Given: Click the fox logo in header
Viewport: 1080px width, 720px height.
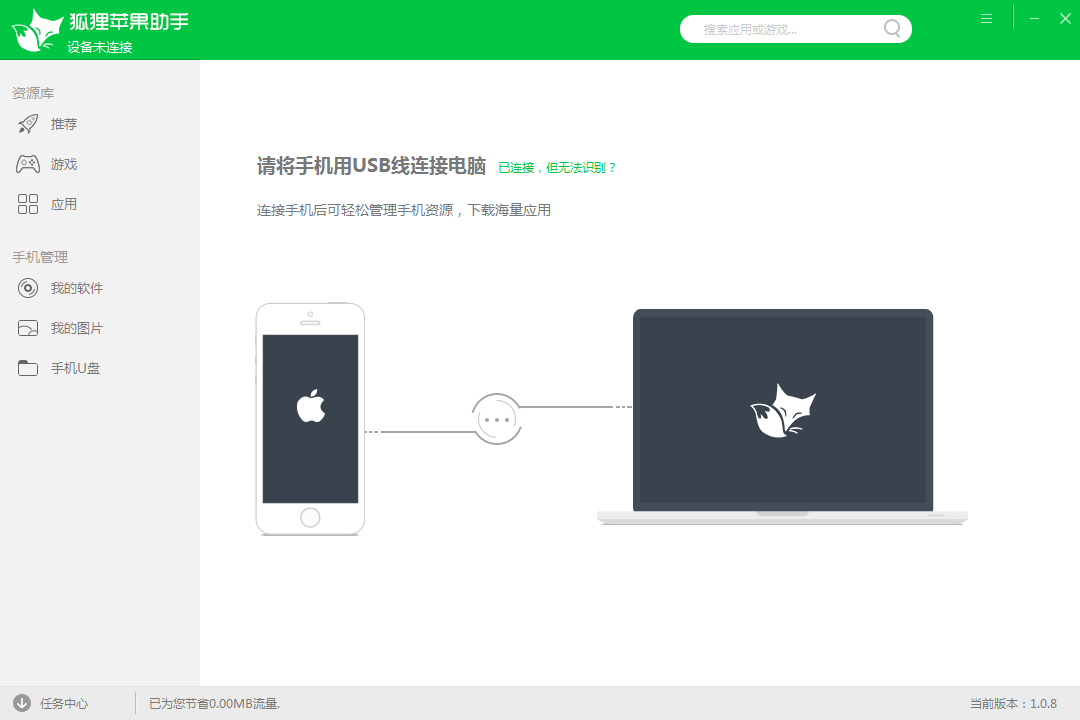Looking at the screenshot, I should tap(37, 31).
